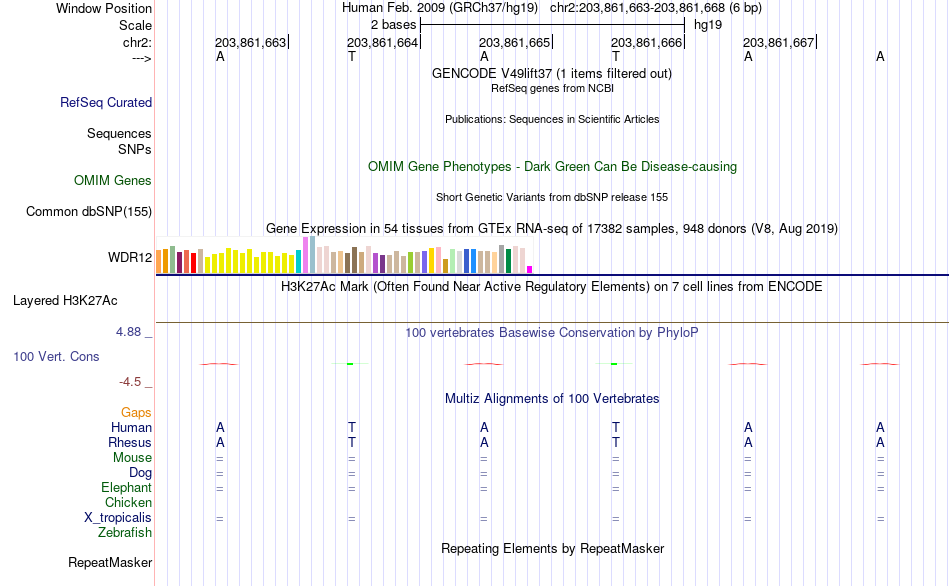
Task: Click the 100 Vert. Cons track label
Action: coord(56,356)
